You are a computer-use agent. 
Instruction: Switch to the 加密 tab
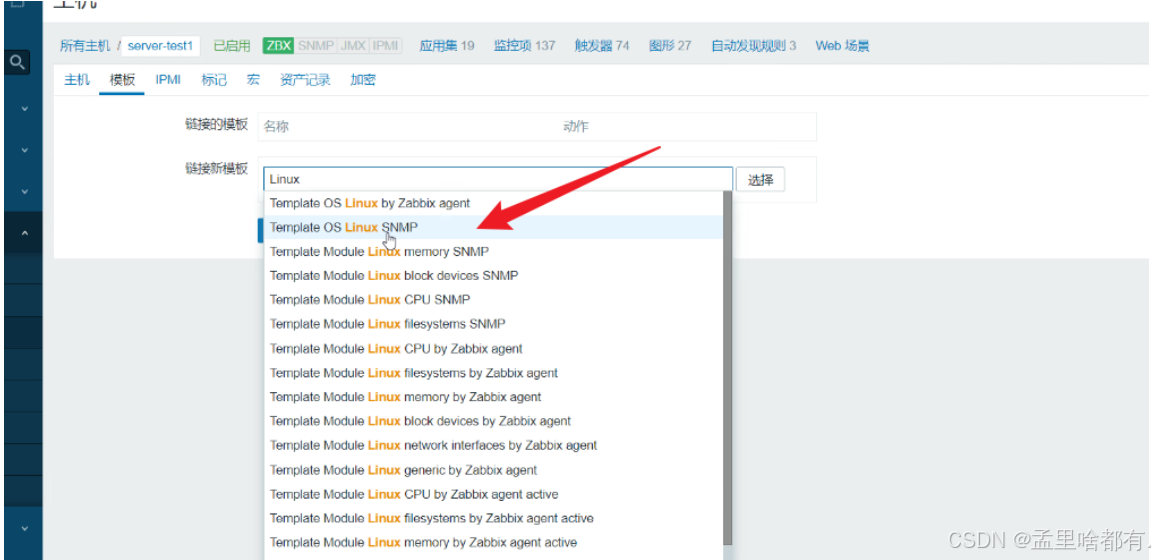coord(363,80)
